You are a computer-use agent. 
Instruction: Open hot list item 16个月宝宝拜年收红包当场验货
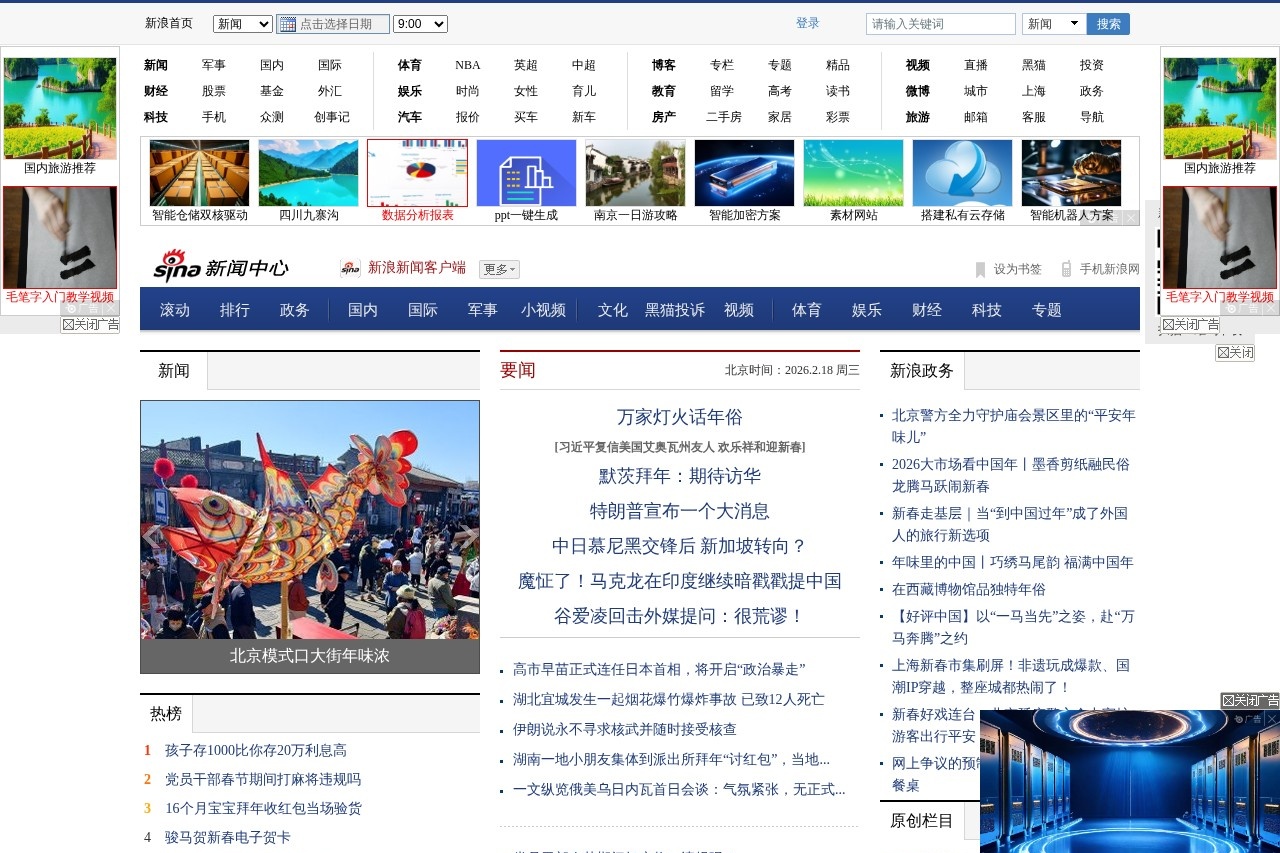coord(264,808)
